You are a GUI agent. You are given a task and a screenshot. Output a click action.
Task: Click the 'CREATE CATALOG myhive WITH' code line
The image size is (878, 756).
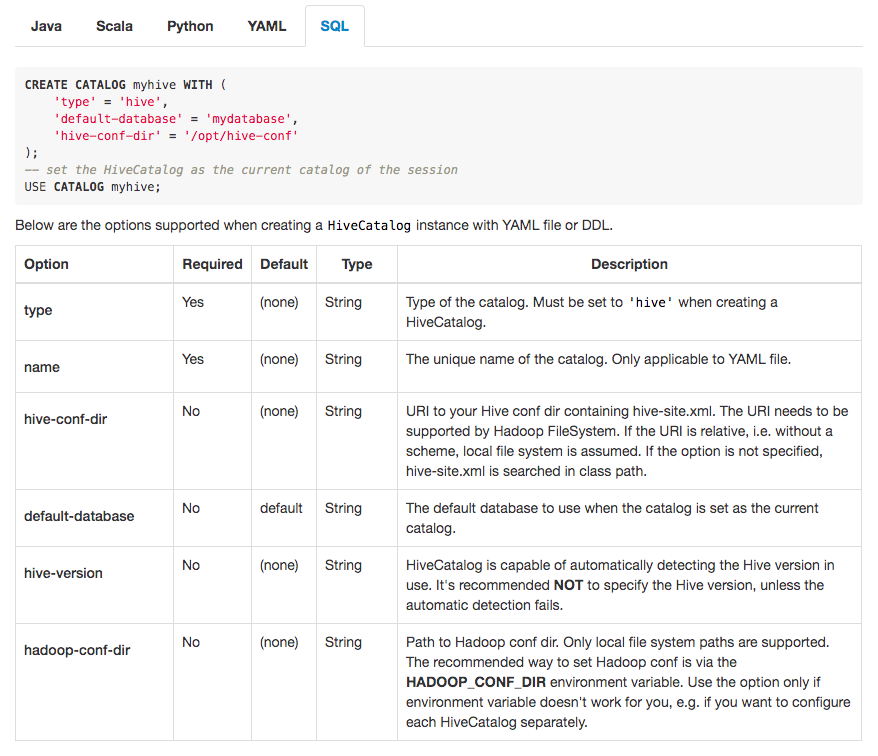[x=119, y=85]
